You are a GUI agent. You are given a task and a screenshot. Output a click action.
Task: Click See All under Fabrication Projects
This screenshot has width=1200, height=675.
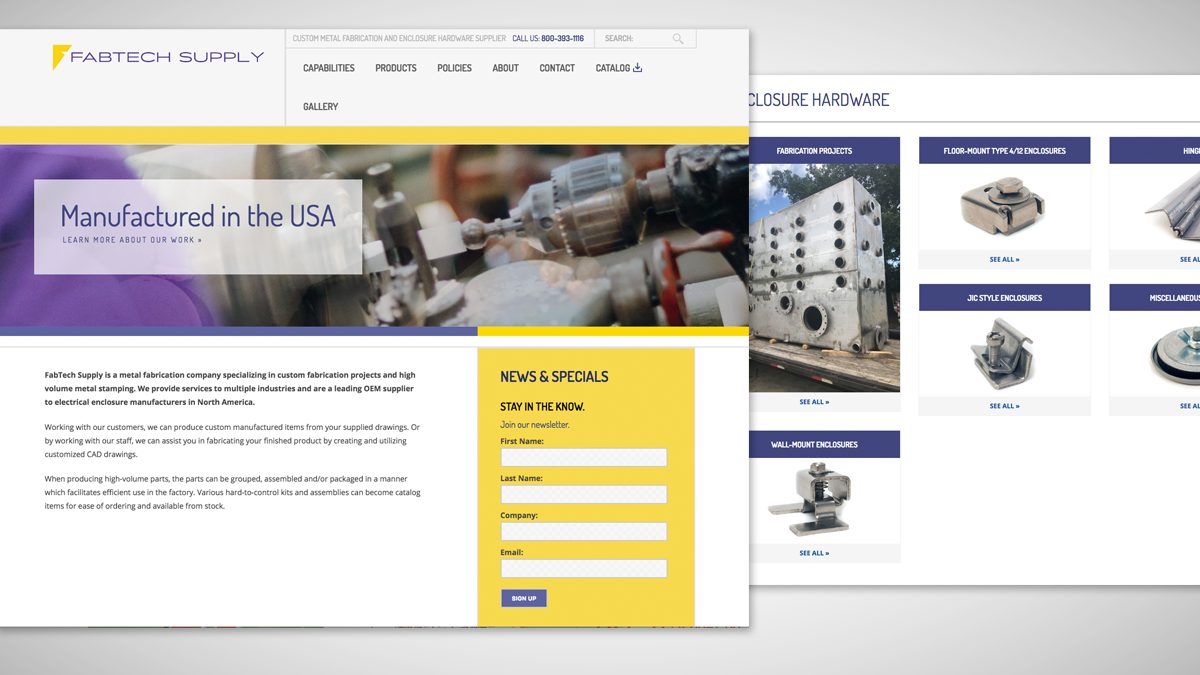(x=814, y=402)
